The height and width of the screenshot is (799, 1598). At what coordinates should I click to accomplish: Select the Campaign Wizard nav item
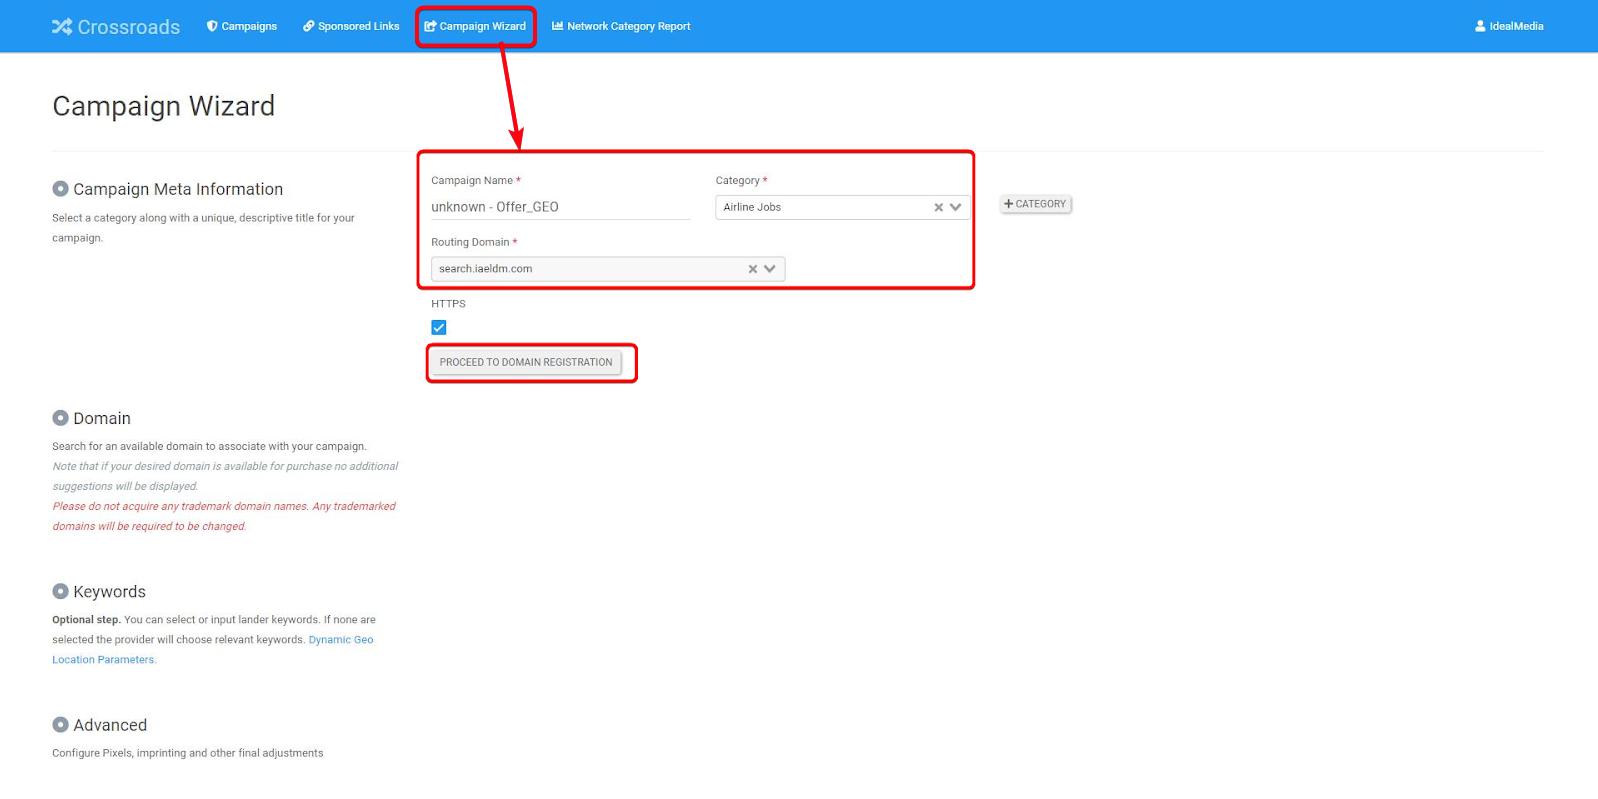tap(475, 26)
